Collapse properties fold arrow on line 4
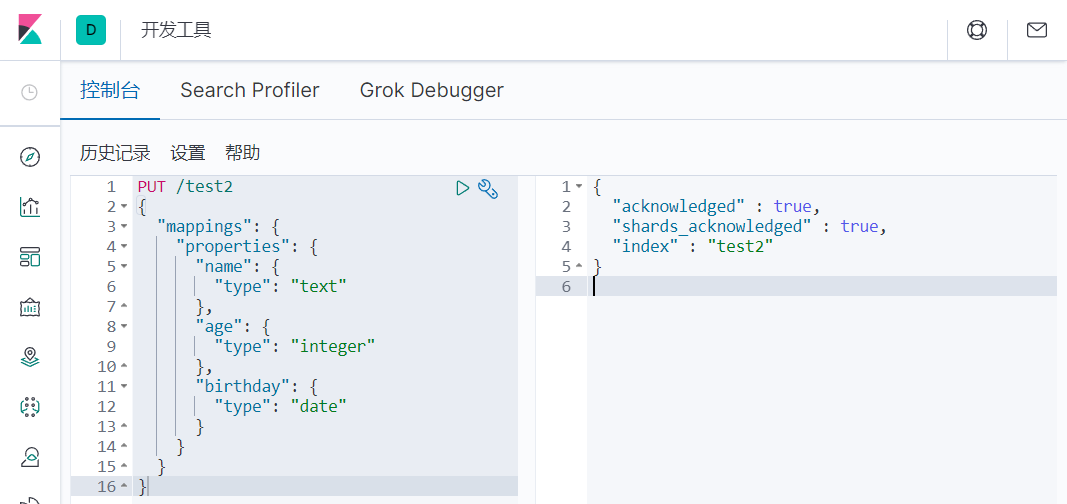 124,246
